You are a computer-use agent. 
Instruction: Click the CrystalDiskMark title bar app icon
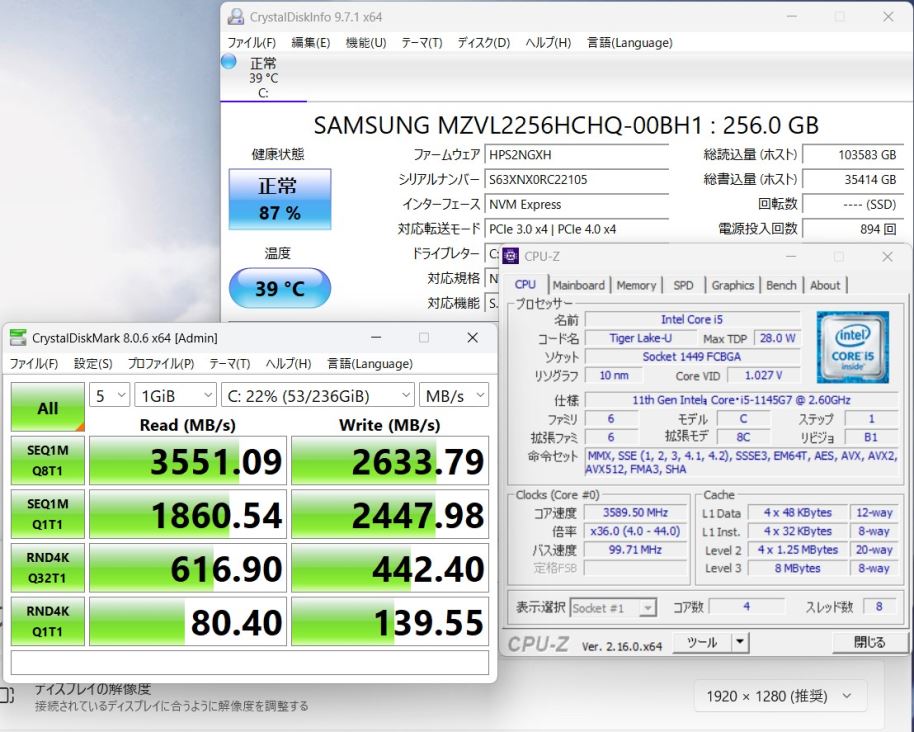click(18, 337)
